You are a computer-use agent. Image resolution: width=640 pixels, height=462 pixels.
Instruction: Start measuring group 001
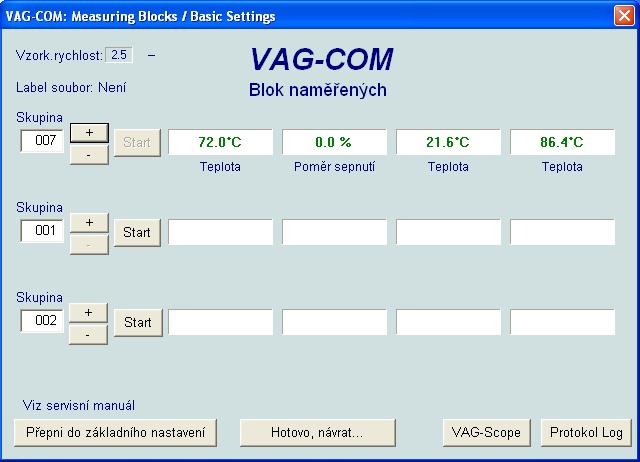tap(137, 233)
